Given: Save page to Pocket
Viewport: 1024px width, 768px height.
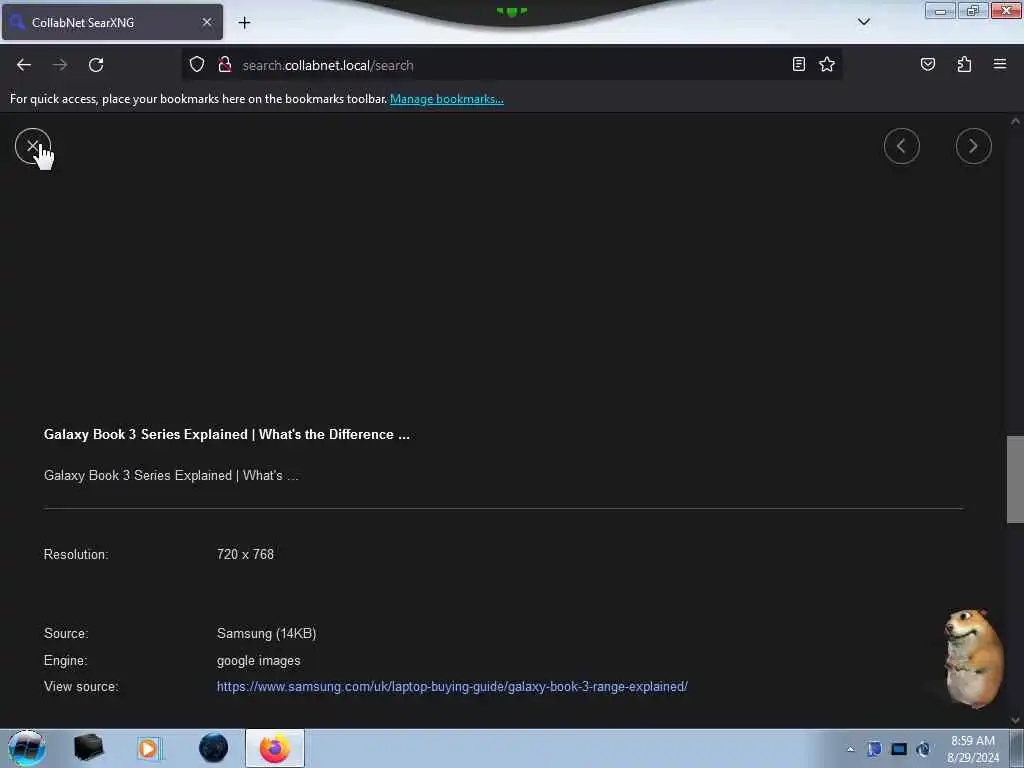Looking at the screenshot, I should (x=927, y=64).
